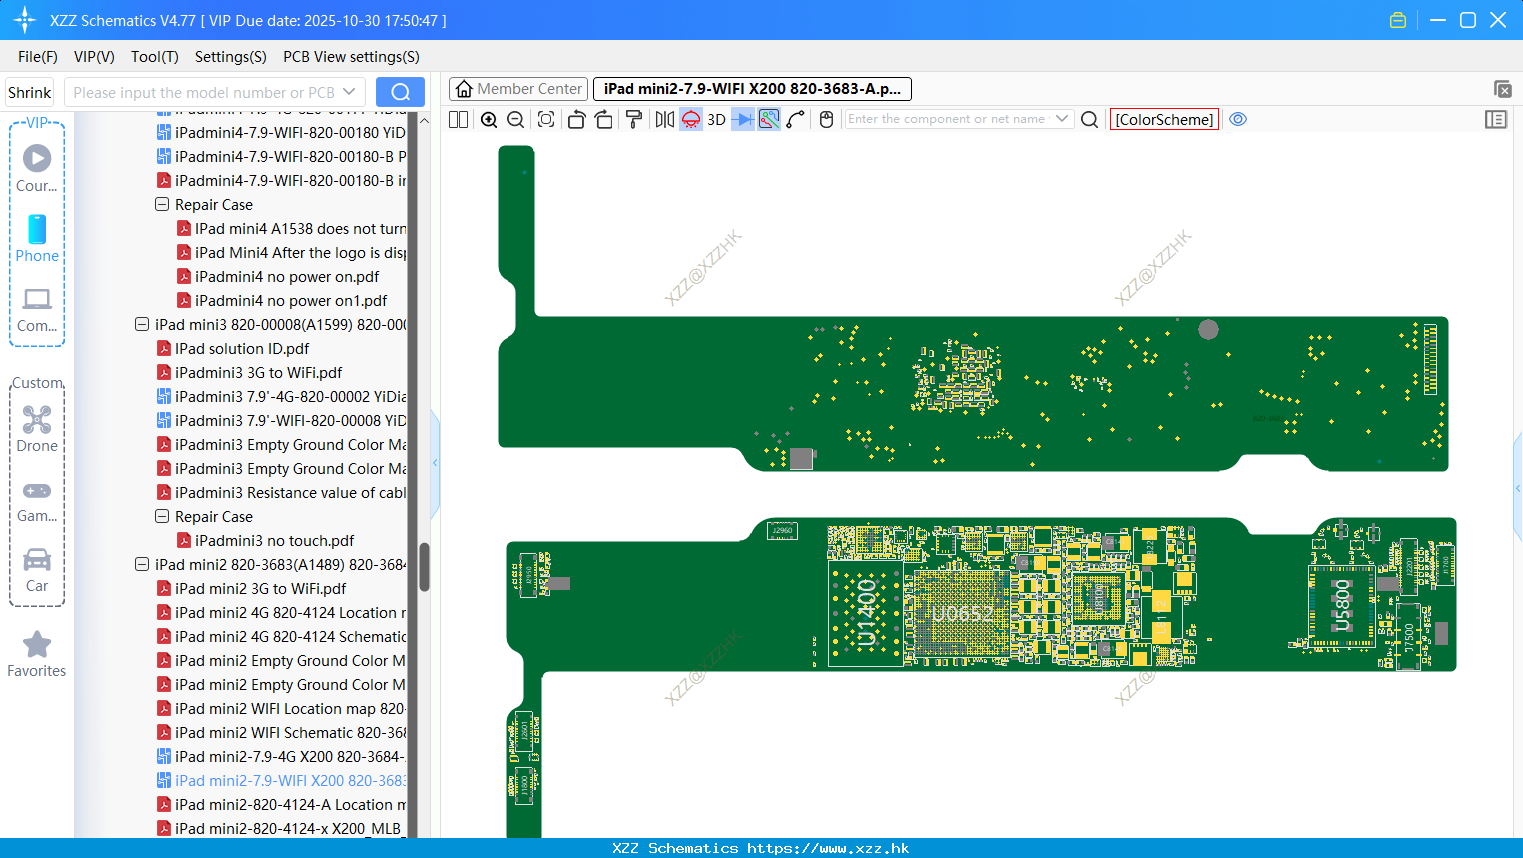The image size is (1523, 858).
Task: Focus the model number search field
Action: click(x=203, y=92)
